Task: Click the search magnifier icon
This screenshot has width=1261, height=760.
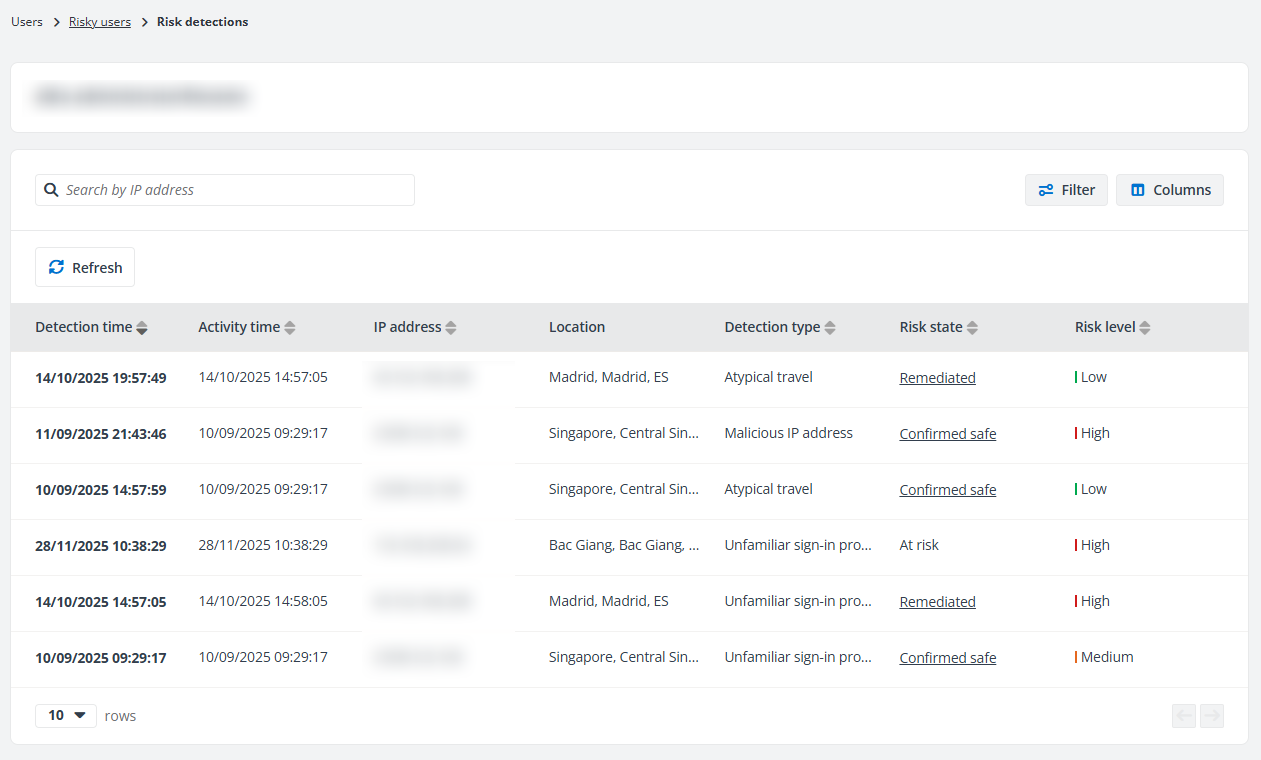Action: pyautogui.click(x=51, y=189)
